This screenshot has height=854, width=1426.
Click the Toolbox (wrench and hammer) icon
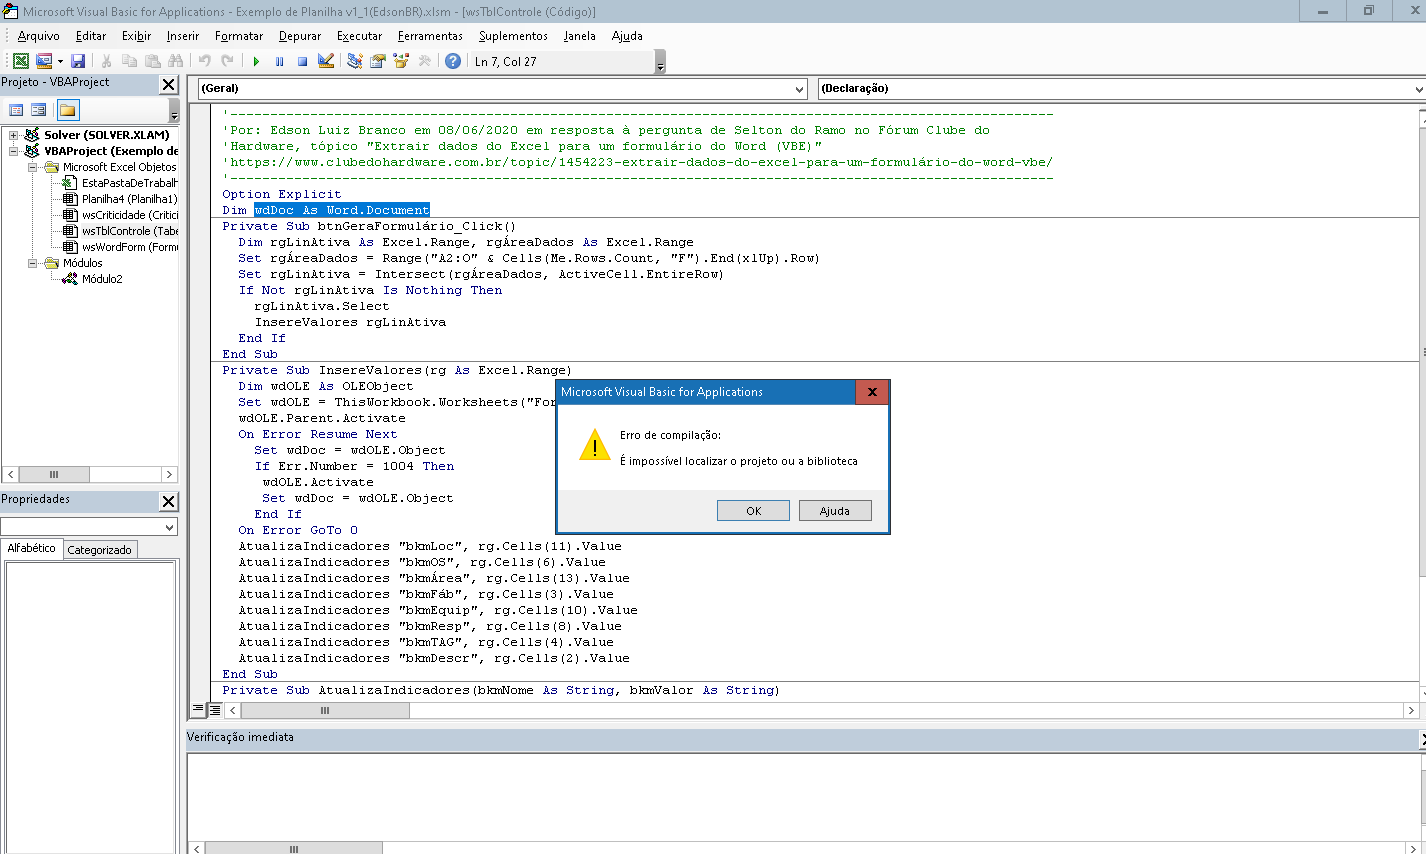pos(424,61)
